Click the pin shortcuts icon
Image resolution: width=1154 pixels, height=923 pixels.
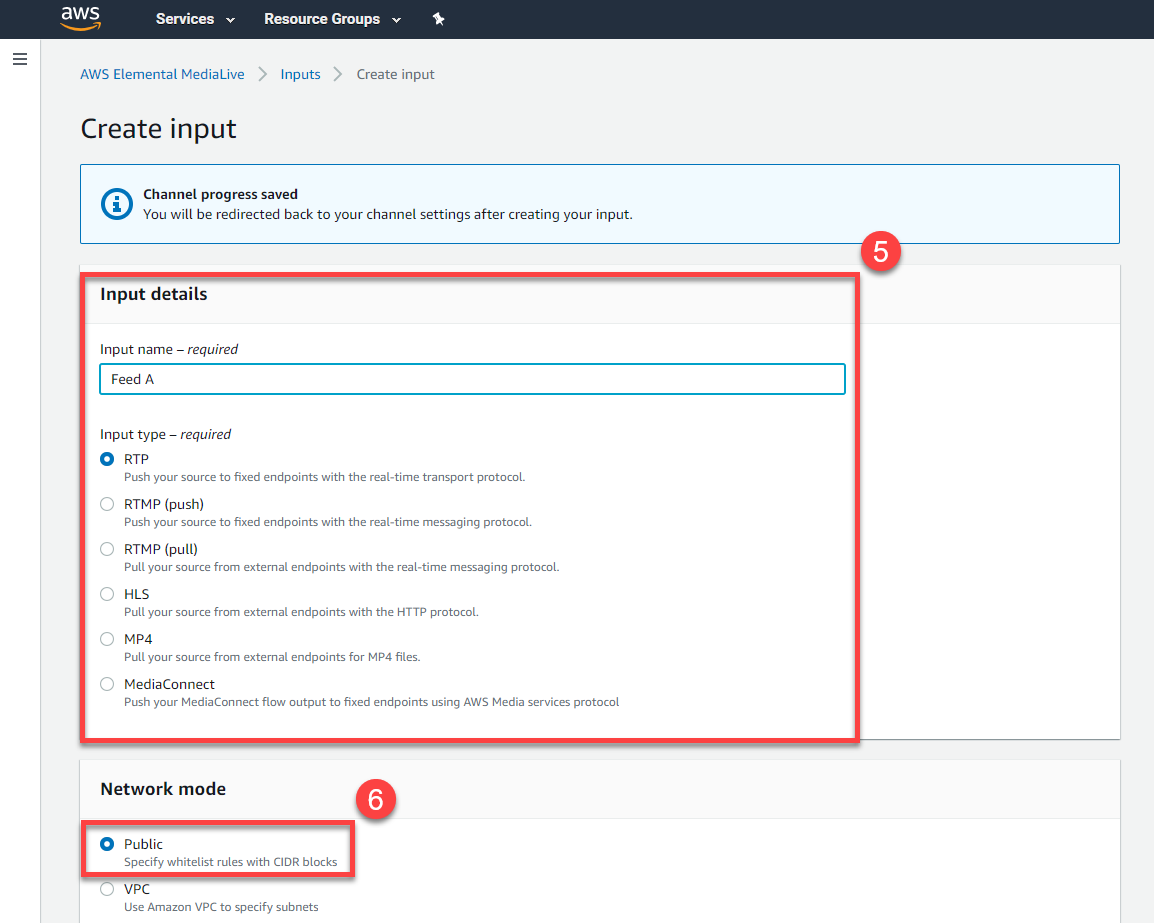tap(439, 19)
